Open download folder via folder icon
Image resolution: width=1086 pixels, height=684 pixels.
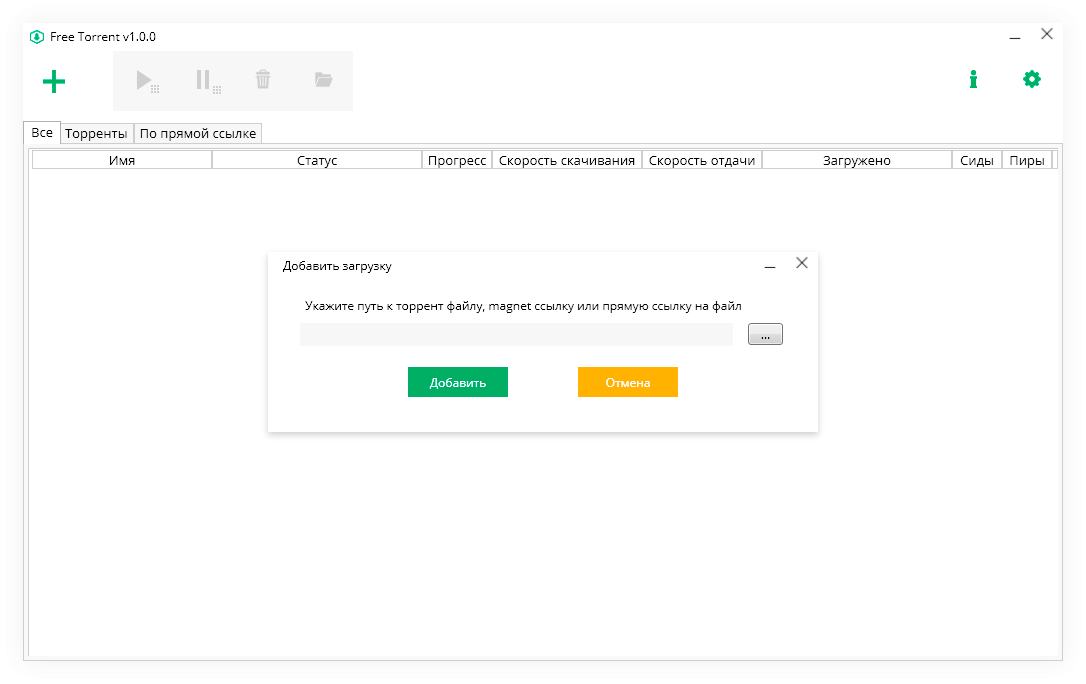coord(323,80)
